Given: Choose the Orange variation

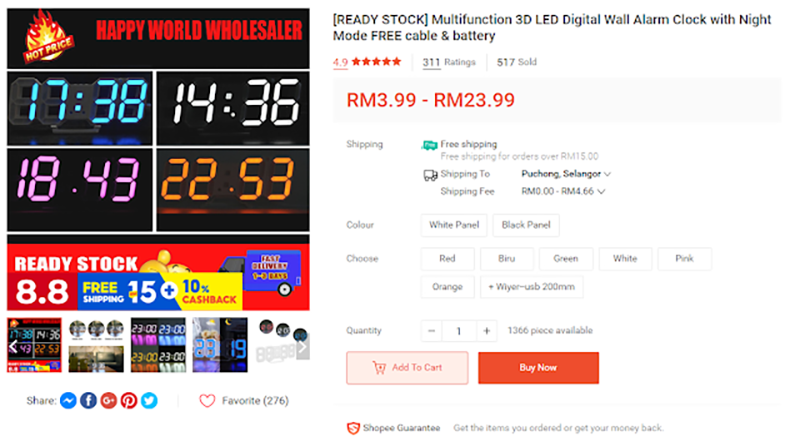Looking at the screenshot, I should click(x=447, y=287).
